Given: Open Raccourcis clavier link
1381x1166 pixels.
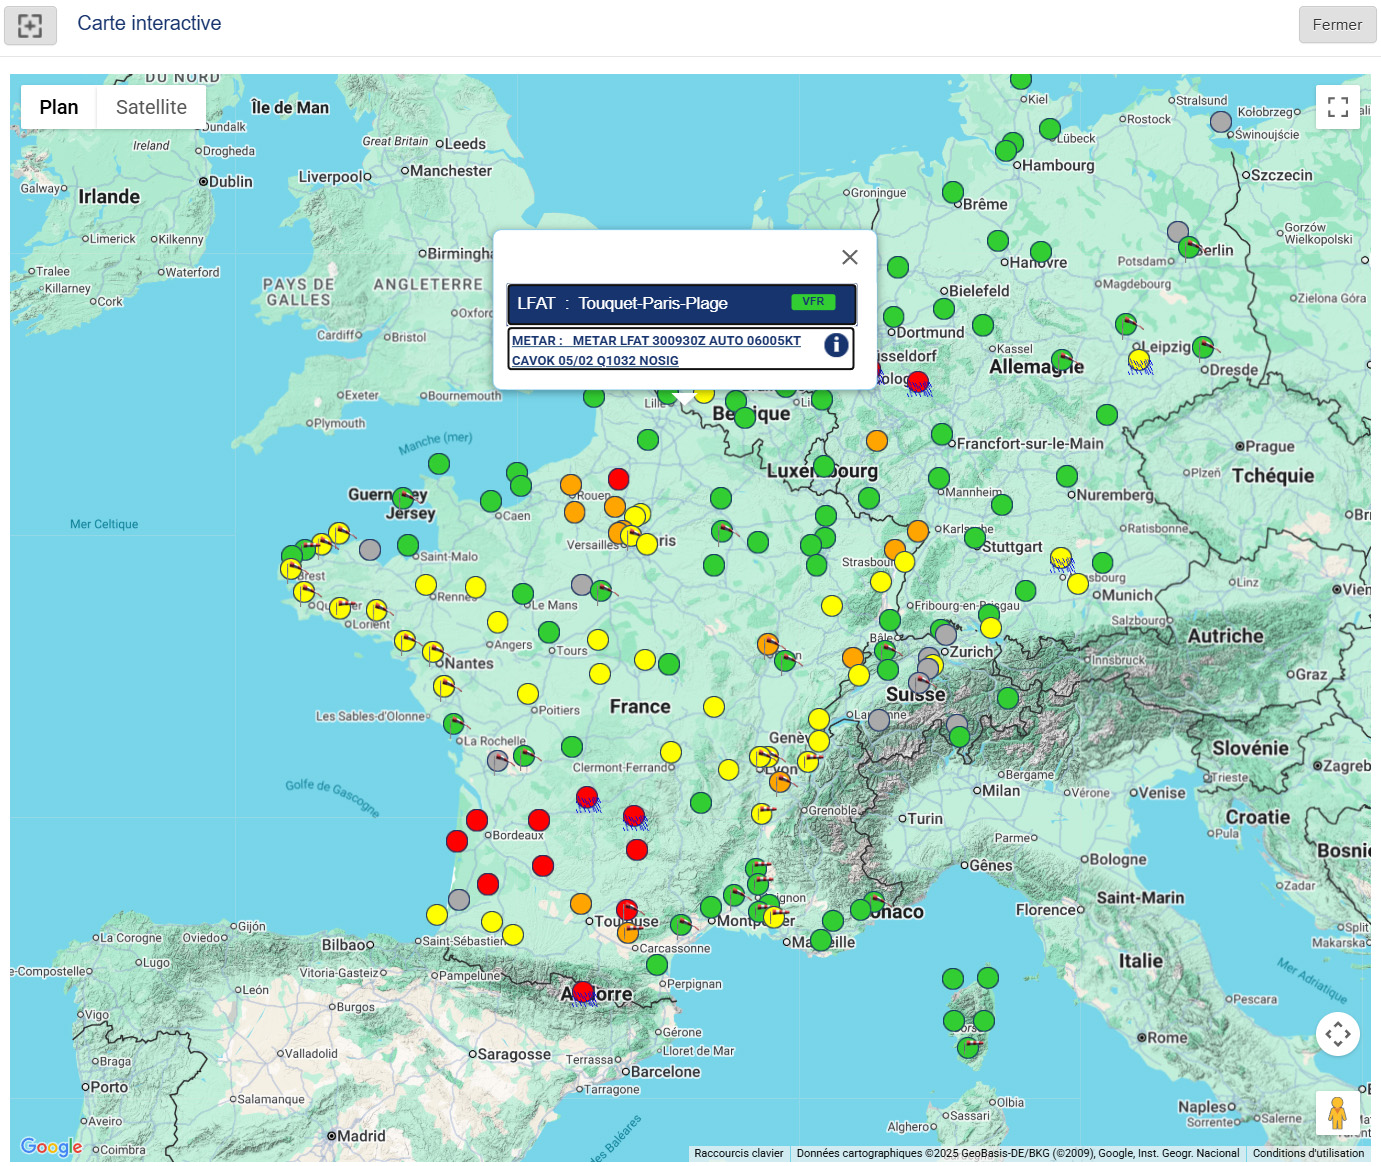Looking at the screenshot, I should (739, 1153).
